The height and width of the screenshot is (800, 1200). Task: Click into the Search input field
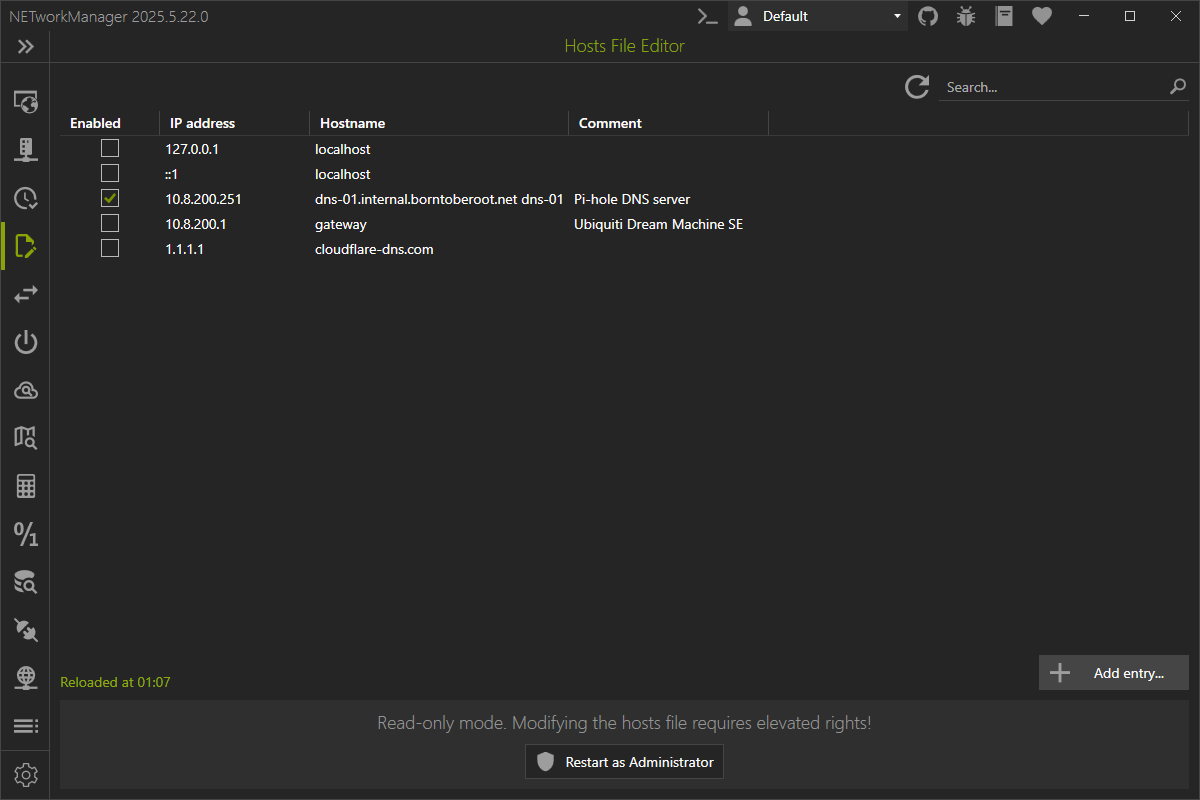(x=1050, y=87)
